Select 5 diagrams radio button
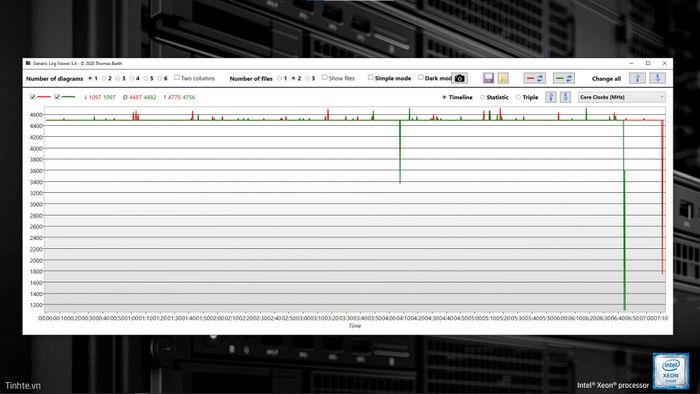 pos(146,79)
